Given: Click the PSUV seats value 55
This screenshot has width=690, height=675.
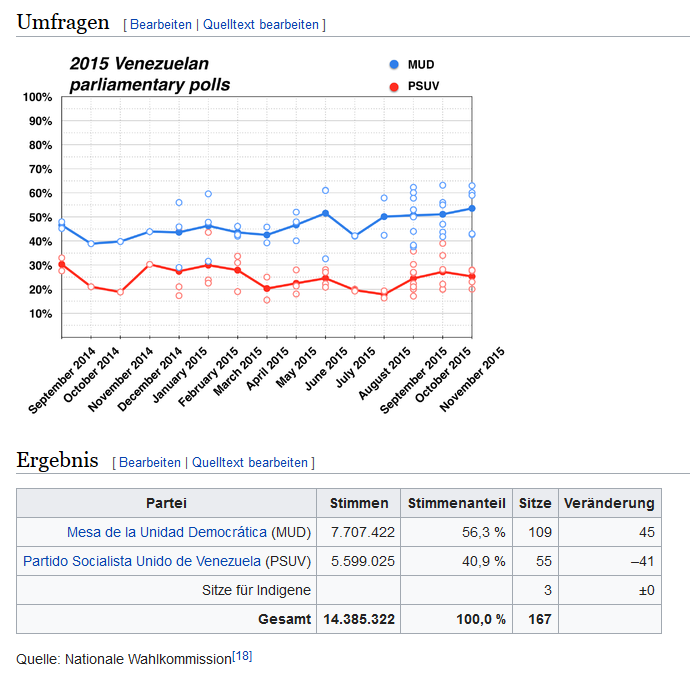Looking at the screenshot, I should pyautogui.click(x=543, y=561).
